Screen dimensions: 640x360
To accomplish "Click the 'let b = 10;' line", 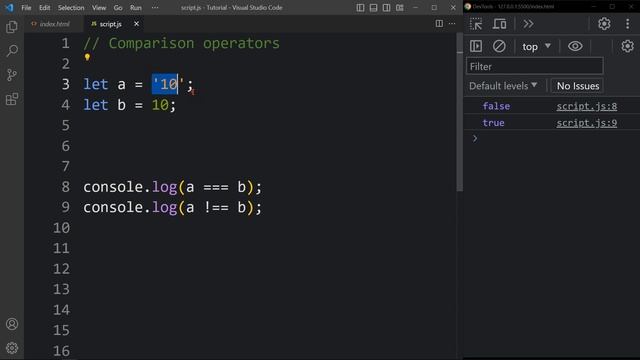I will click(x=129, y=105).
